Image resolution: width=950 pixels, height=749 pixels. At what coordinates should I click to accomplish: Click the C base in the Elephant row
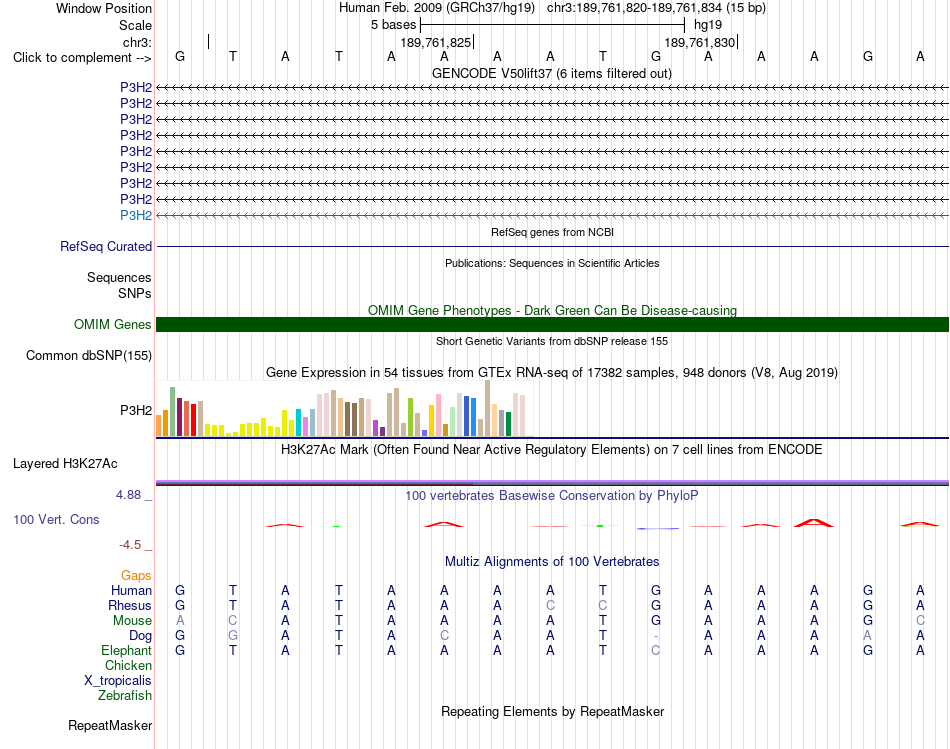click(x=656, y=650)
